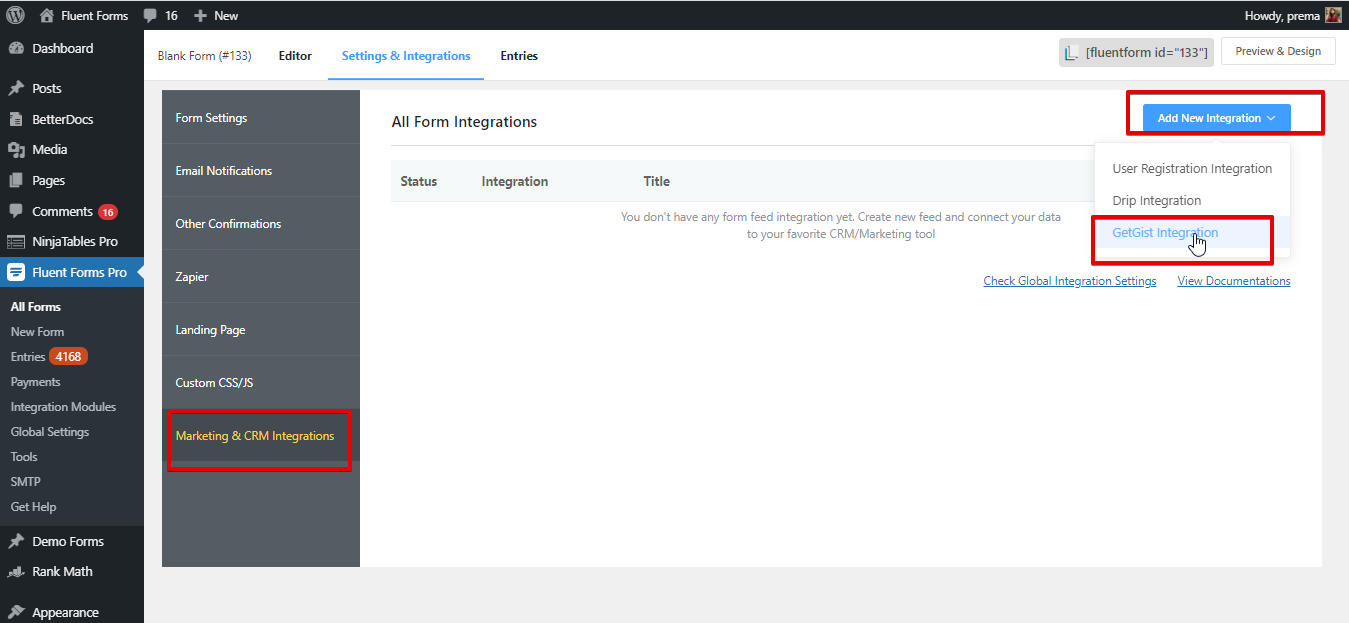Screen dimensions: 1349x623
Task: Click the 16 comments badge in sidebar
Action: (x=108, y=212)
